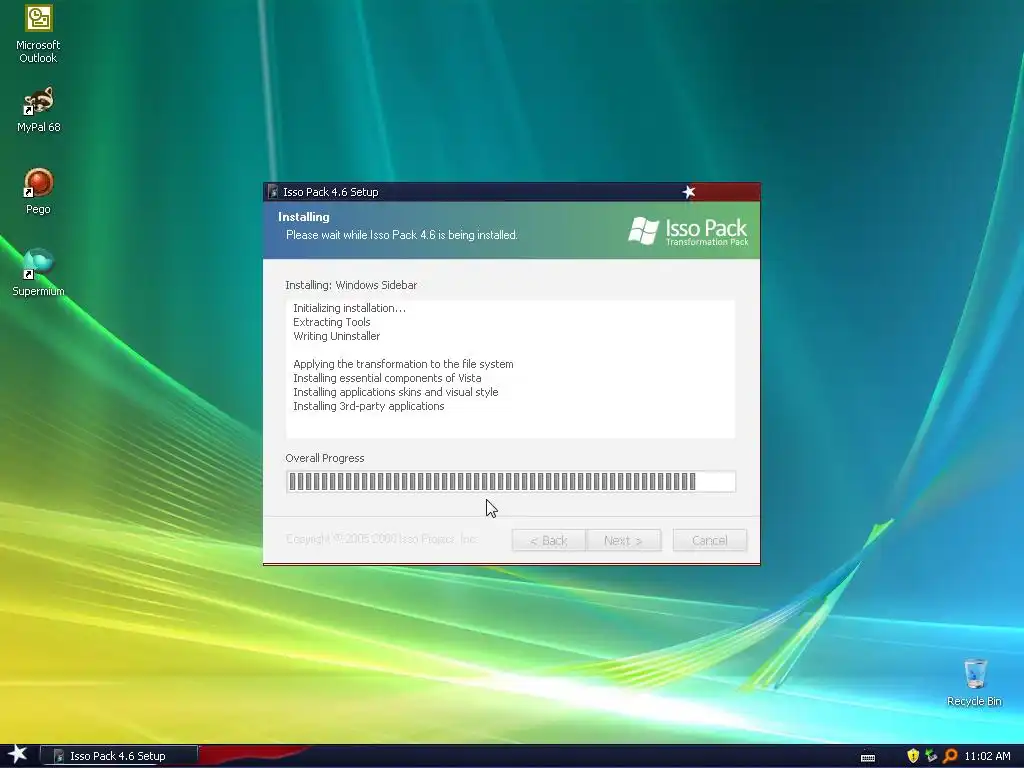Click the copyright text at dialog bottom

tap(381, 539)
